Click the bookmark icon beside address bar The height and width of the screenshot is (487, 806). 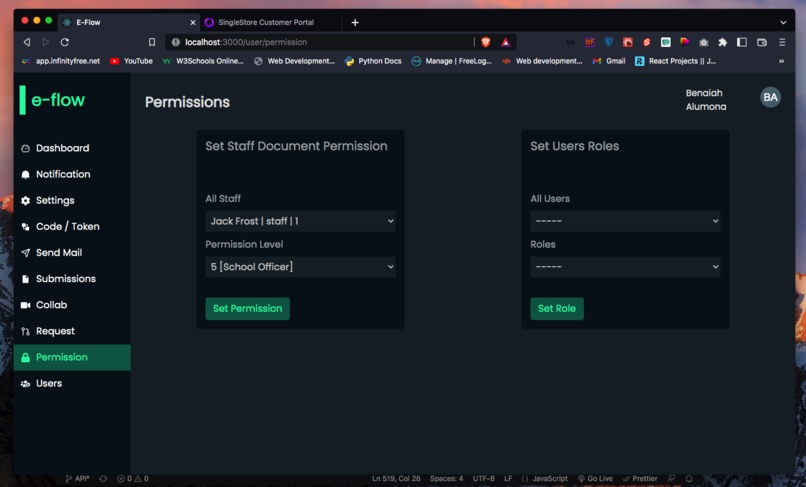152,42
